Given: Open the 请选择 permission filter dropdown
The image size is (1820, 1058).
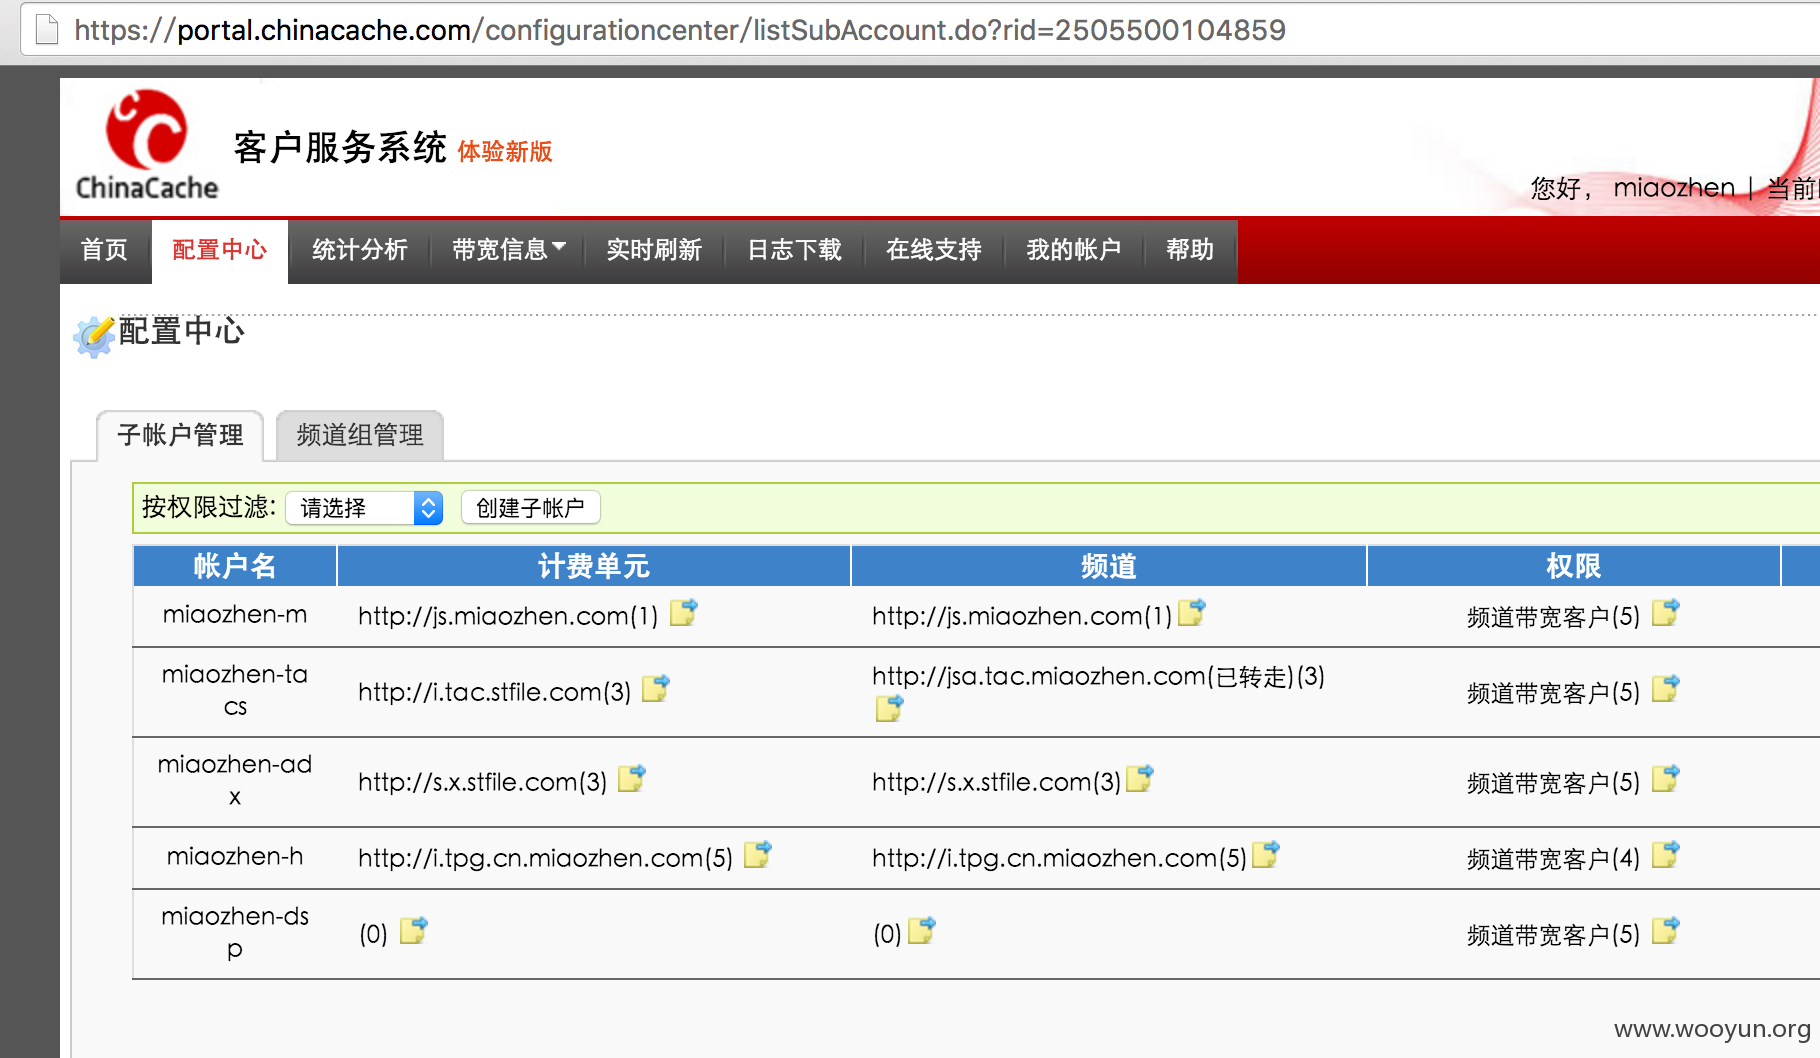Looking at the screenshot, I should pos(364,508).
